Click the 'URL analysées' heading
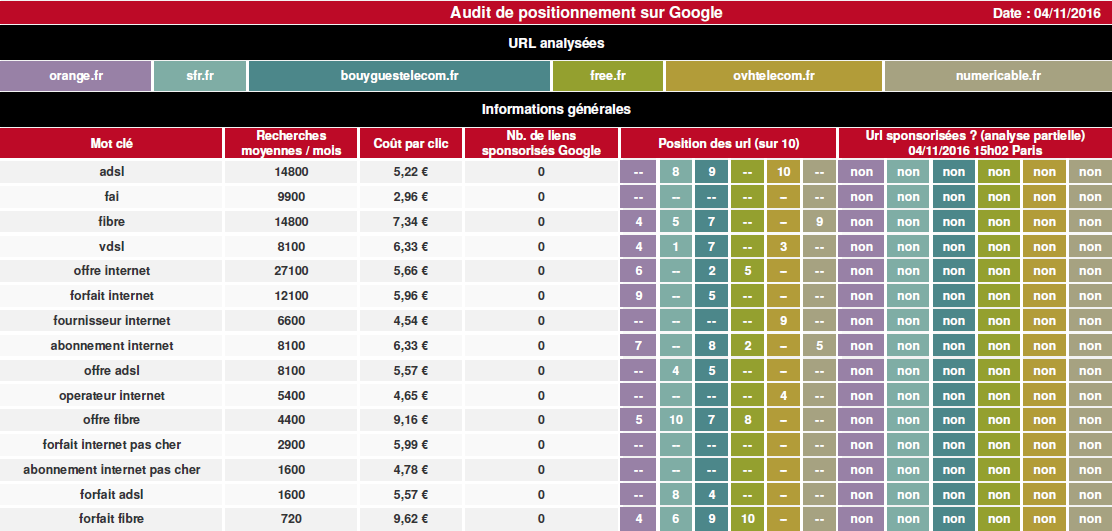This screenshot has width=1112, height=531. click(x=556, y=43)
